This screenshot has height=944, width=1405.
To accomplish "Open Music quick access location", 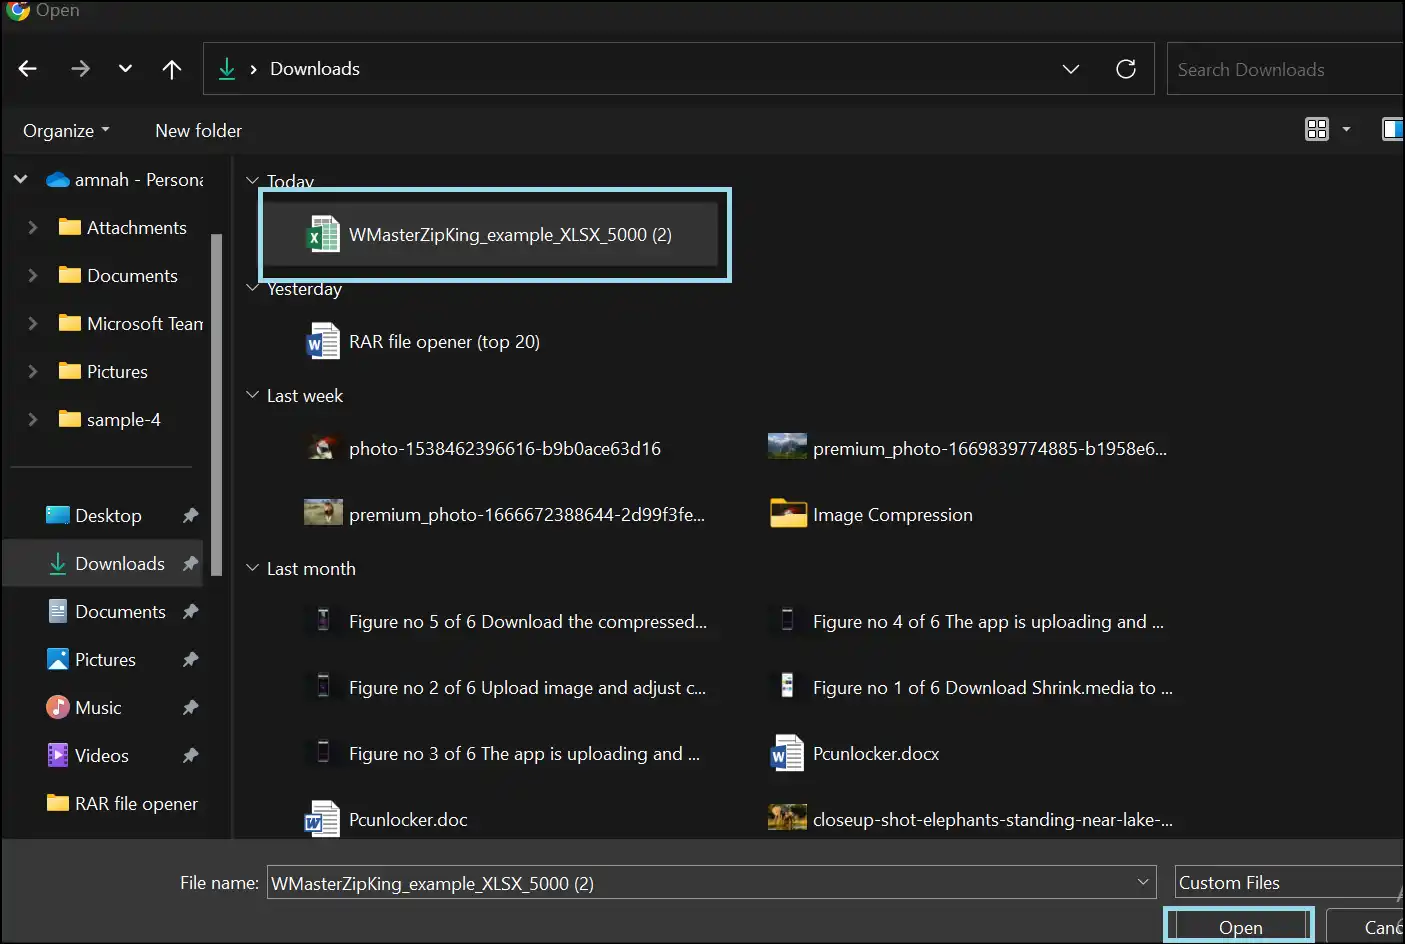I will click(84, 708).
